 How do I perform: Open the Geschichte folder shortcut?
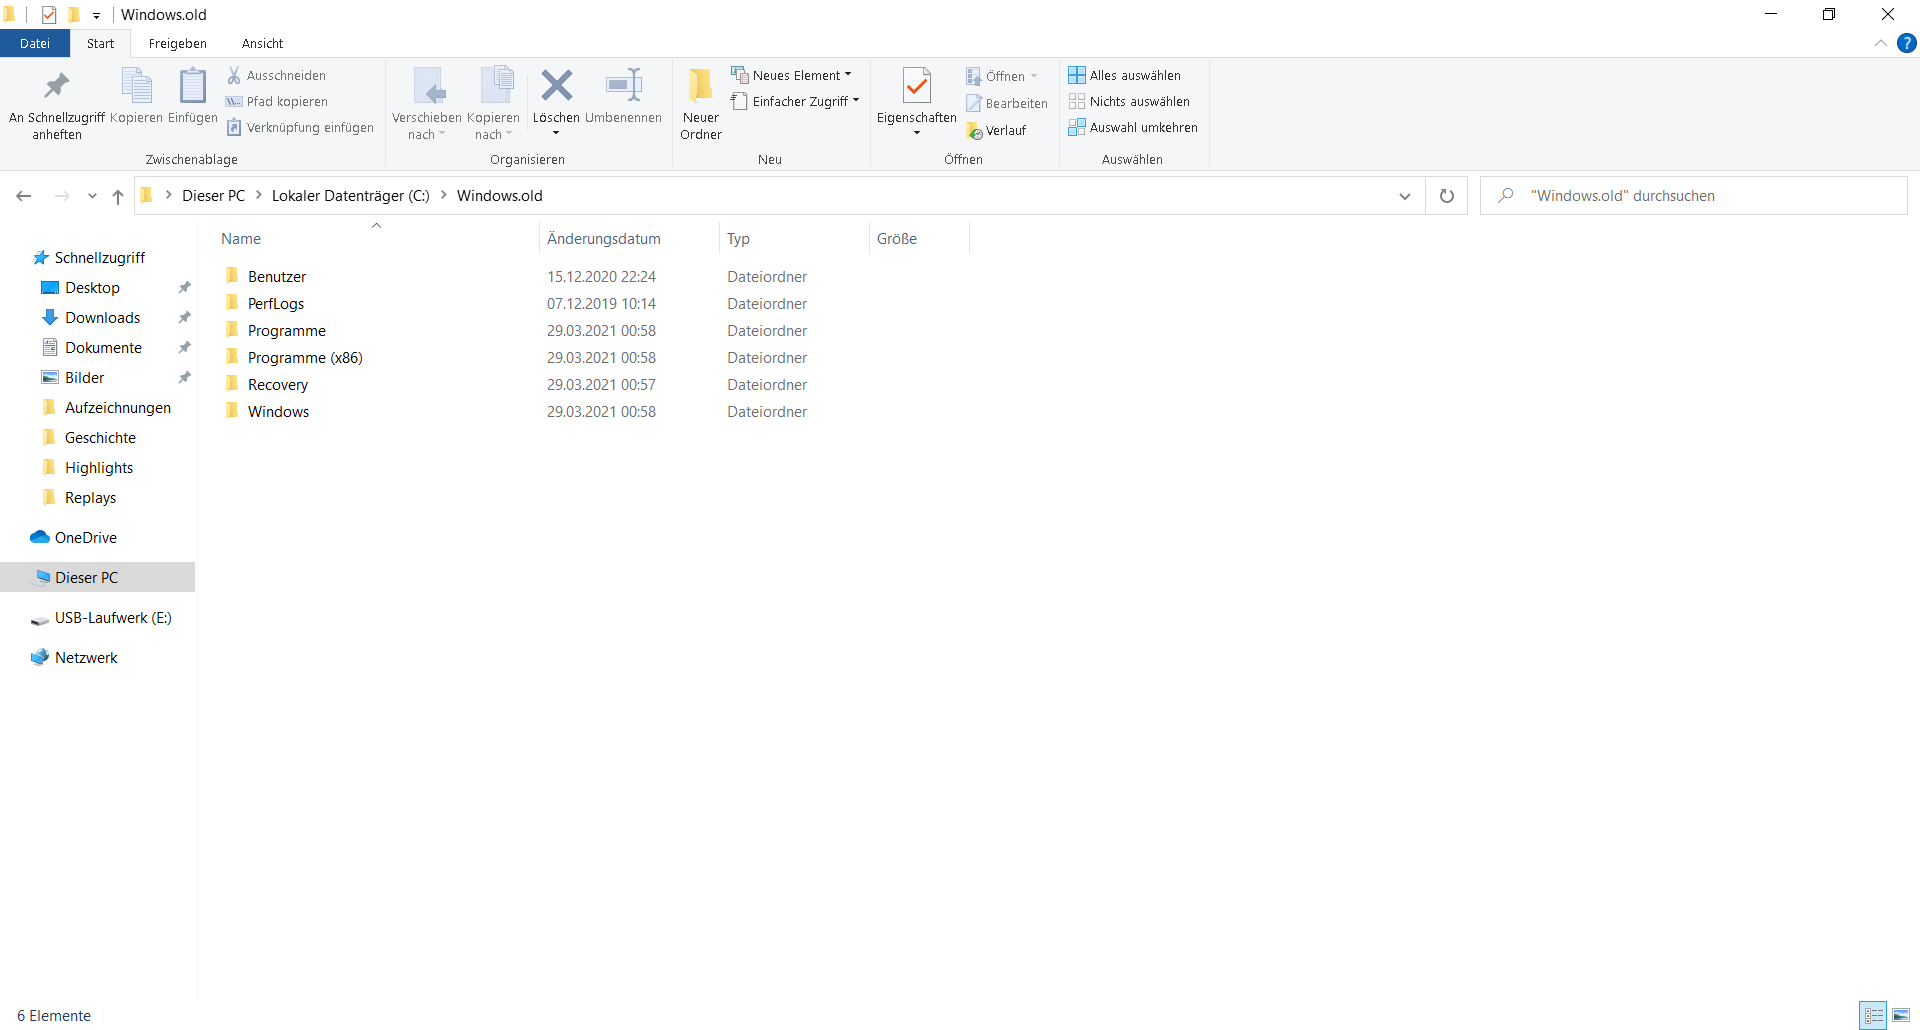coord(100,437)
